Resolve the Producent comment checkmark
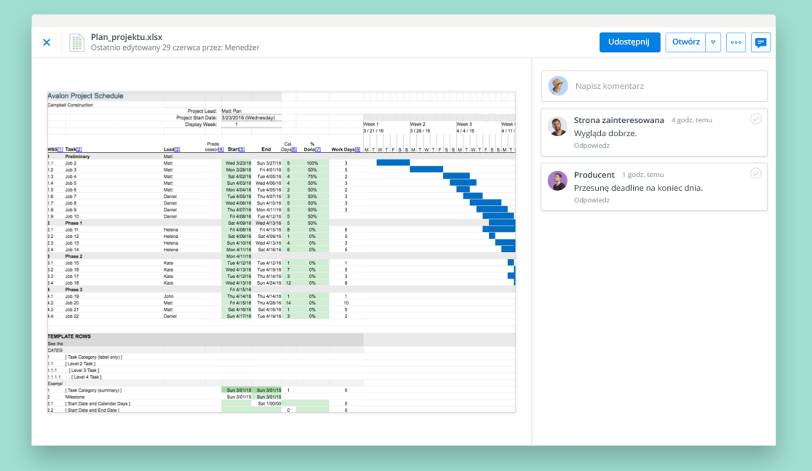 coord(756,173)
